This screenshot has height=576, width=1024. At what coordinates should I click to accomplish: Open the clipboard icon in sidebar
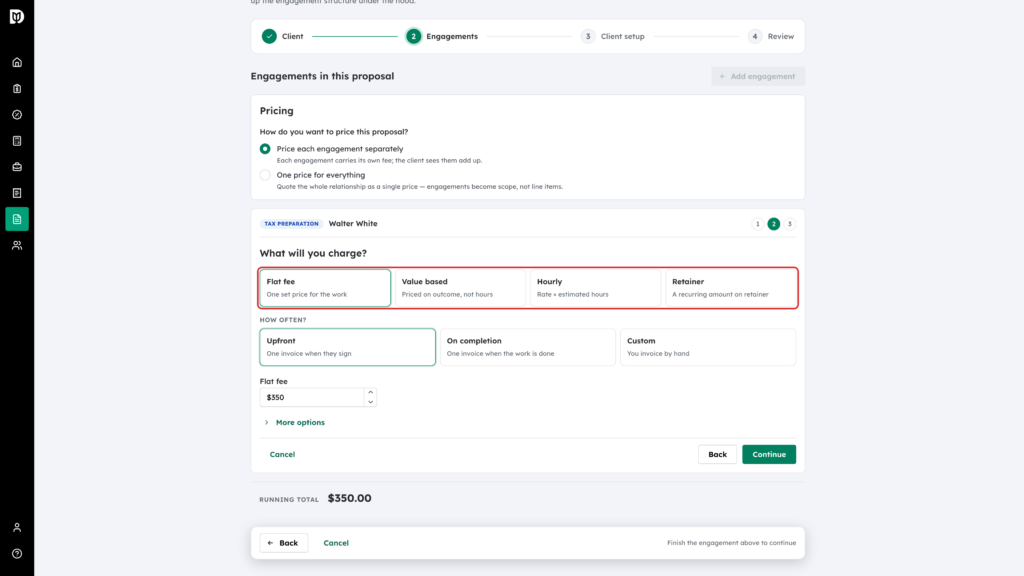pyautogui.click(x=17, y=89)
